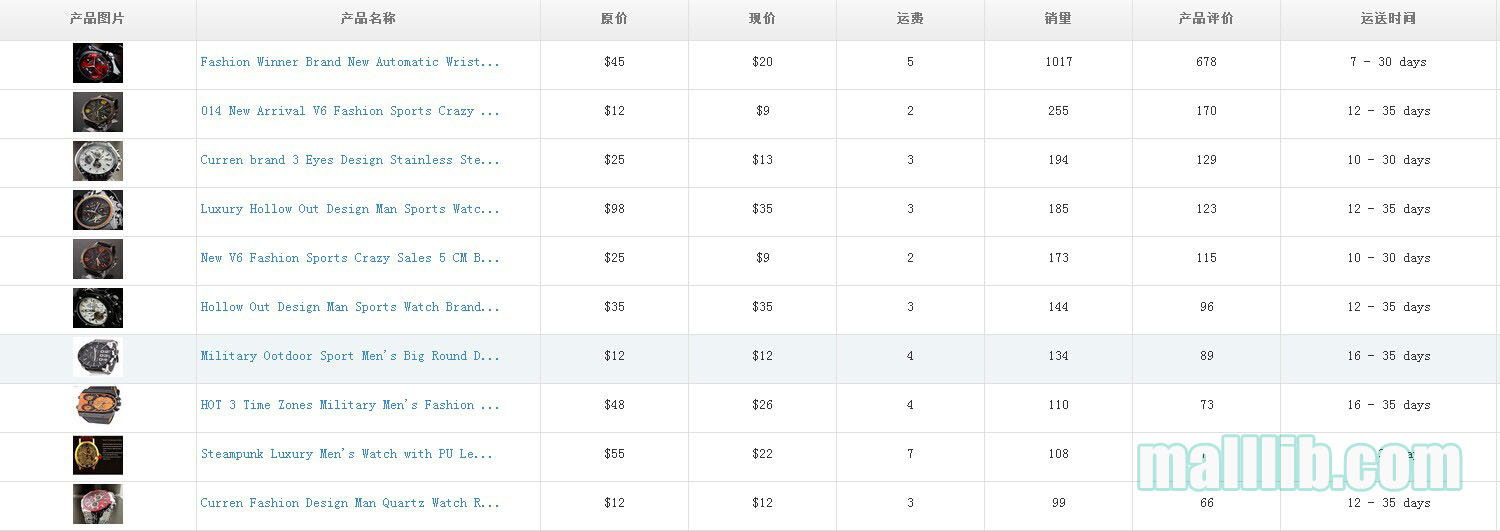Screen dimensions: 1500x531
Task: Open Military Ootdoor Sport Men's Big Round link
Action: coord(350,356)
